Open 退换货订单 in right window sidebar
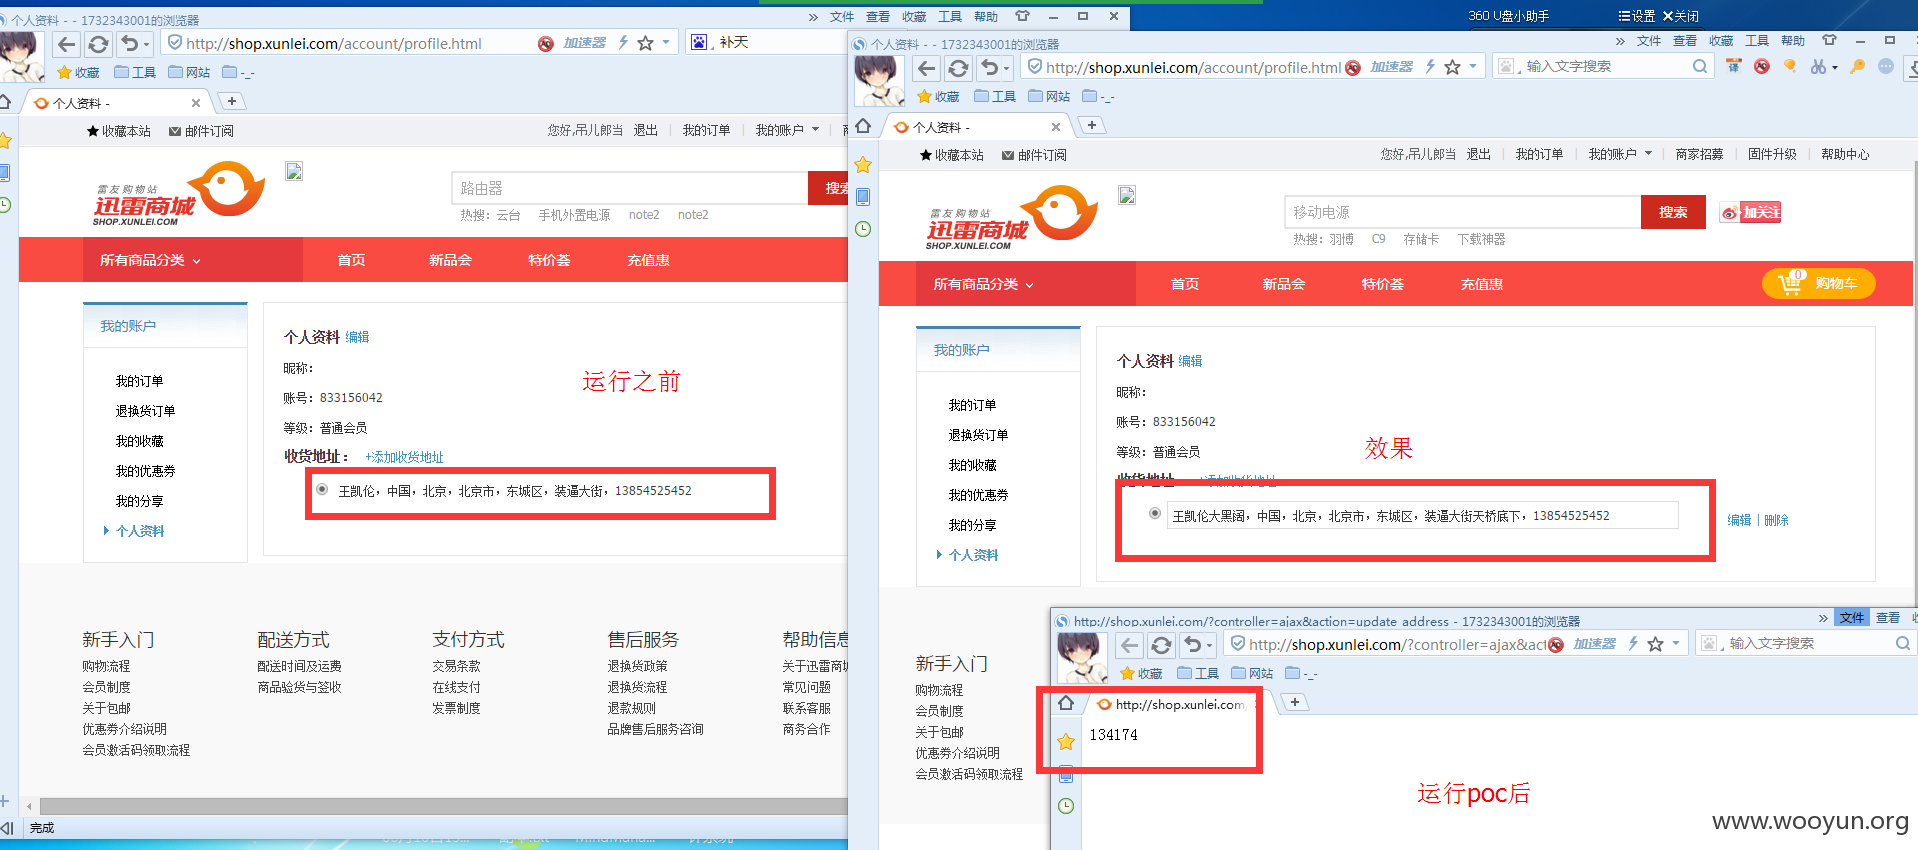The image size is (1918, 850). pyautogui.click(x=978, y=435)
